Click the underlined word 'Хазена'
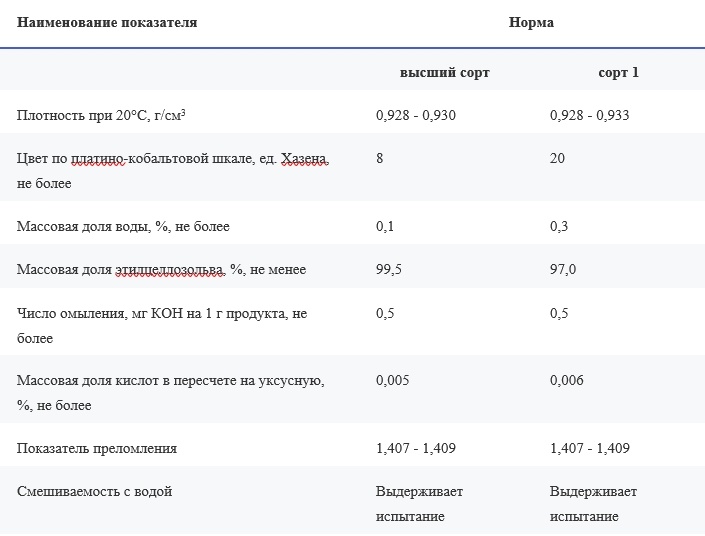705x536 pixels. 304,158
